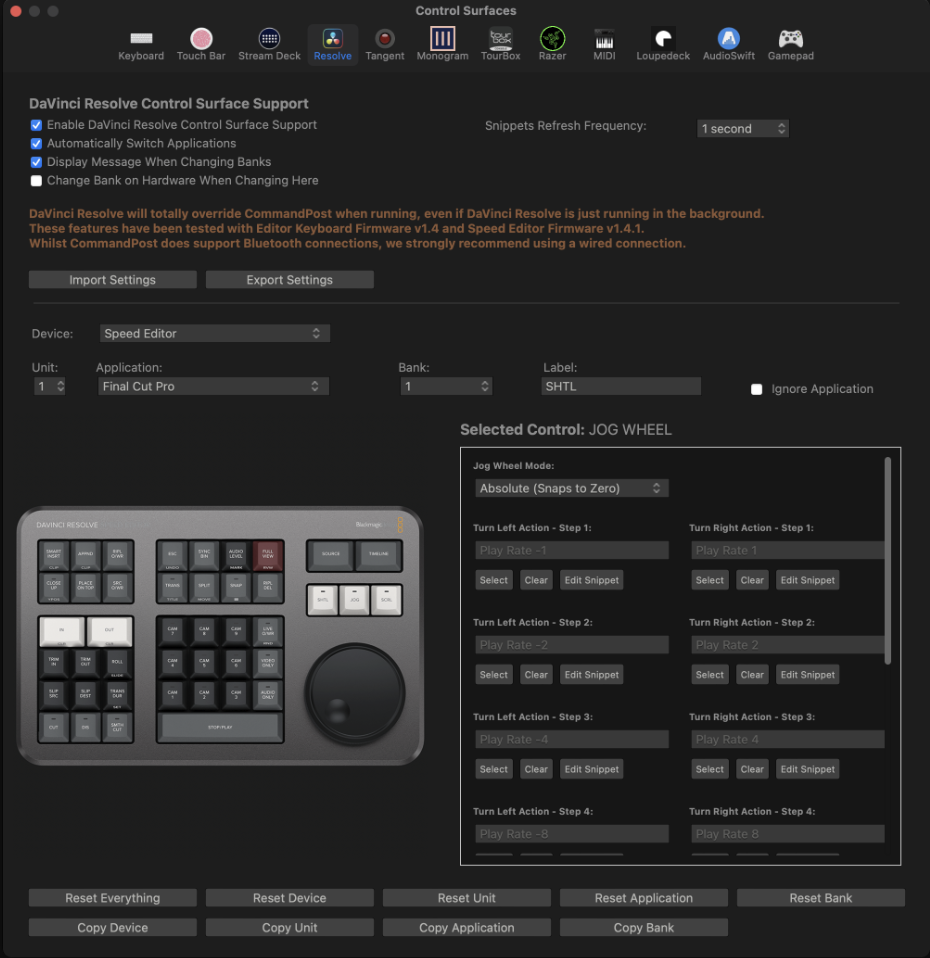Select the white JOG key
The width and height of the screenshot is (930, 958).
pyautogui.click(x=354, y=599)
